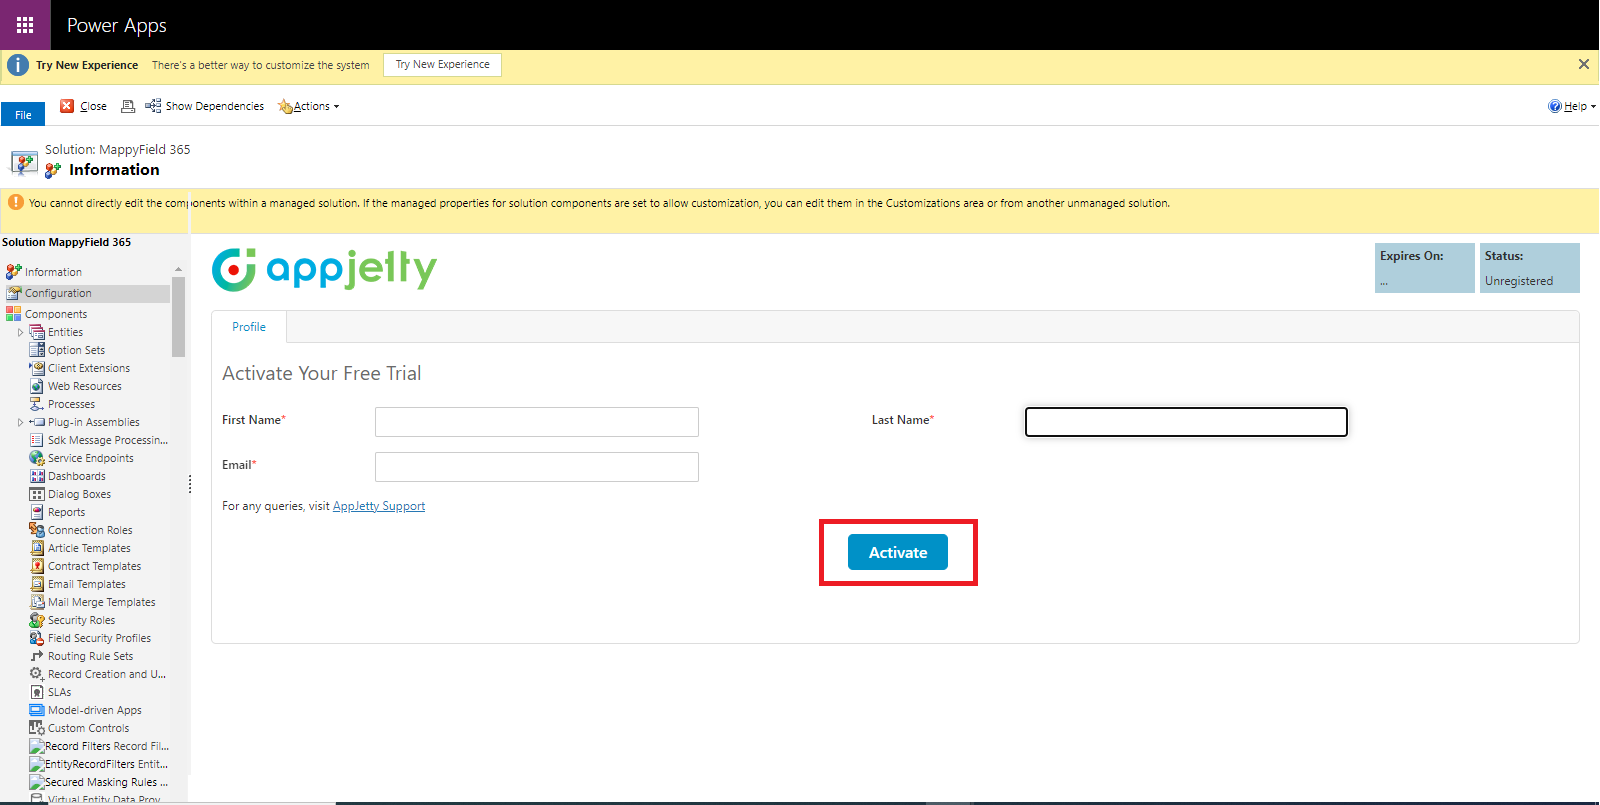Viewport: 1600px width, 805px height.
Task: Click the Option Sets icon
Action: pyautogui.click(x=37, y=350)
